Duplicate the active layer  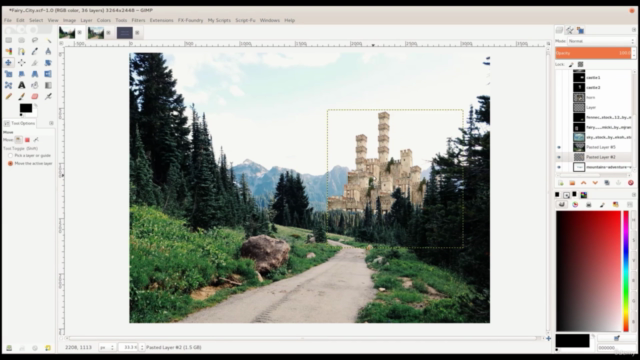607,183
